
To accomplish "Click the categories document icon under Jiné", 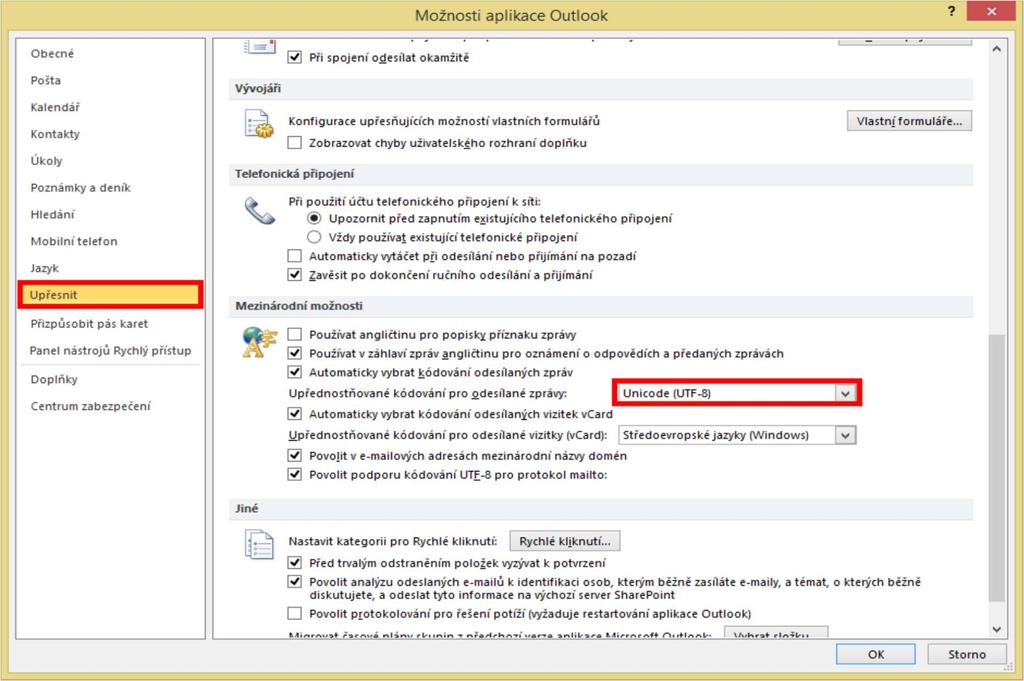I will [259, 545].
